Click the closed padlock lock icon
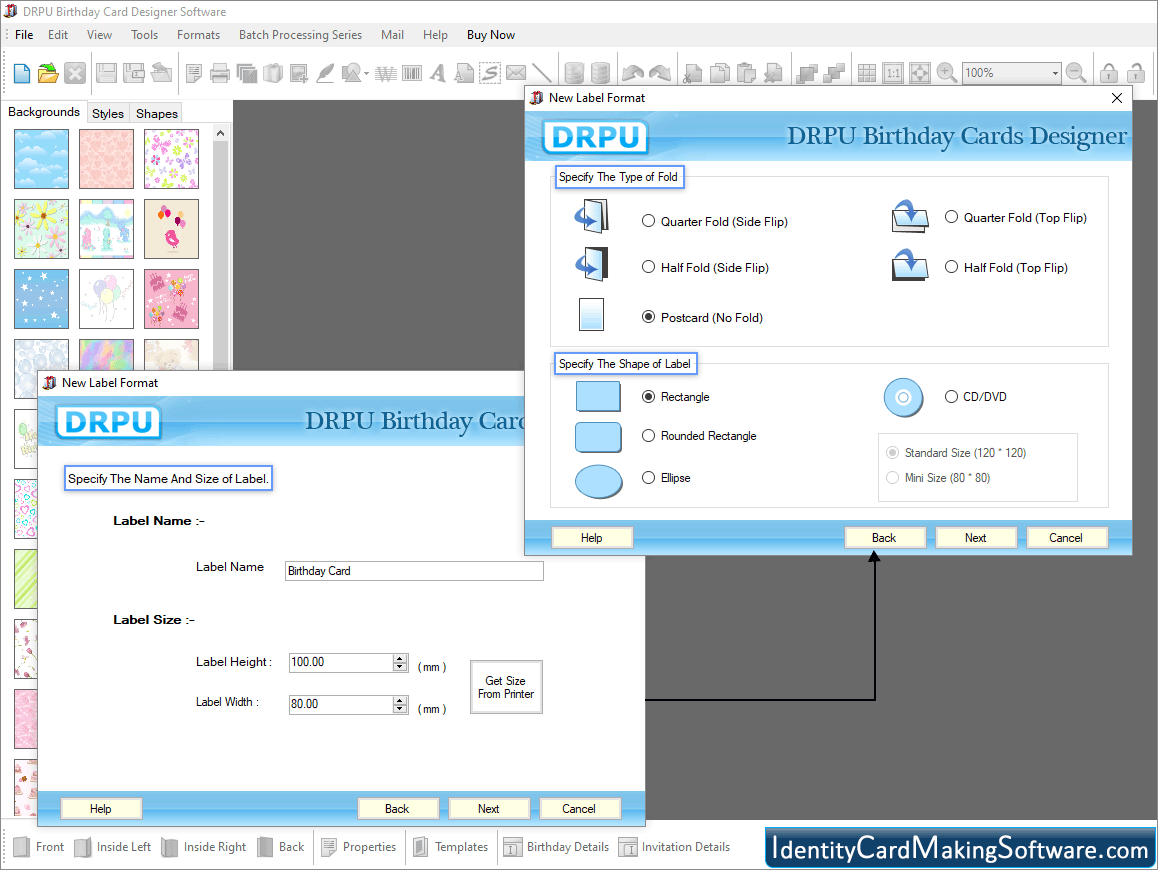Screen dimensions: 1158x870 [1109, 73]
